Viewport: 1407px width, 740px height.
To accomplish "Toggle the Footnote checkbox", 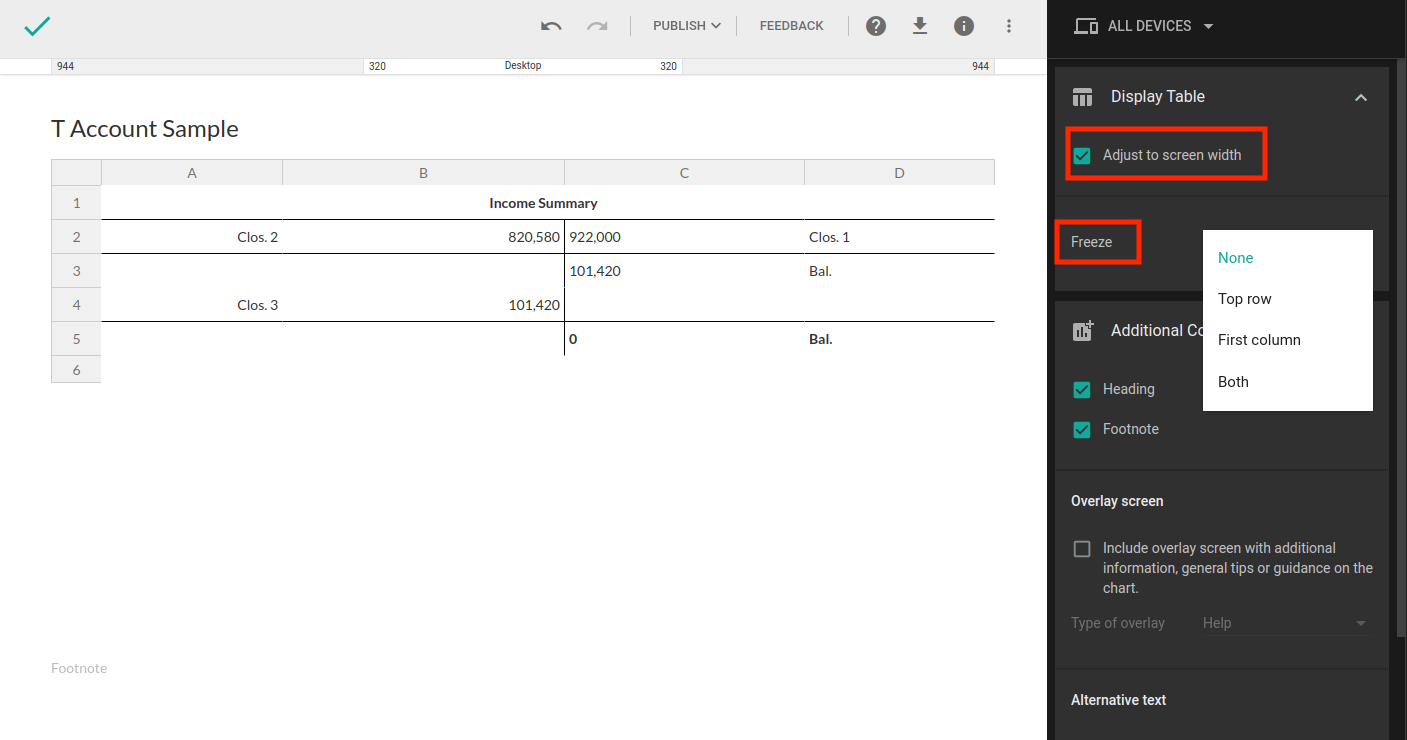I will [x=1082, y=430].
